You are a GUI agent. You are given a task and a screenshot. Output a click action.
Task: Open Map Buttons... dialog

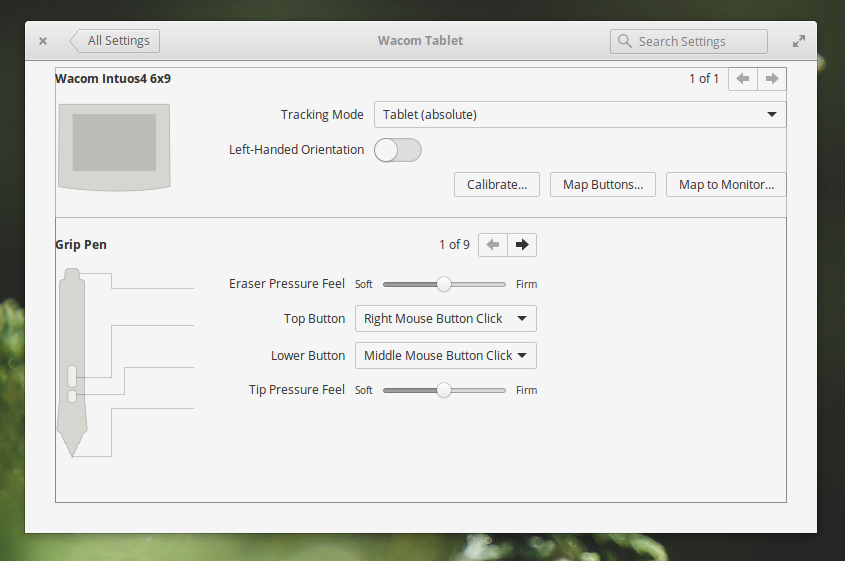click(x=603, y=185)
